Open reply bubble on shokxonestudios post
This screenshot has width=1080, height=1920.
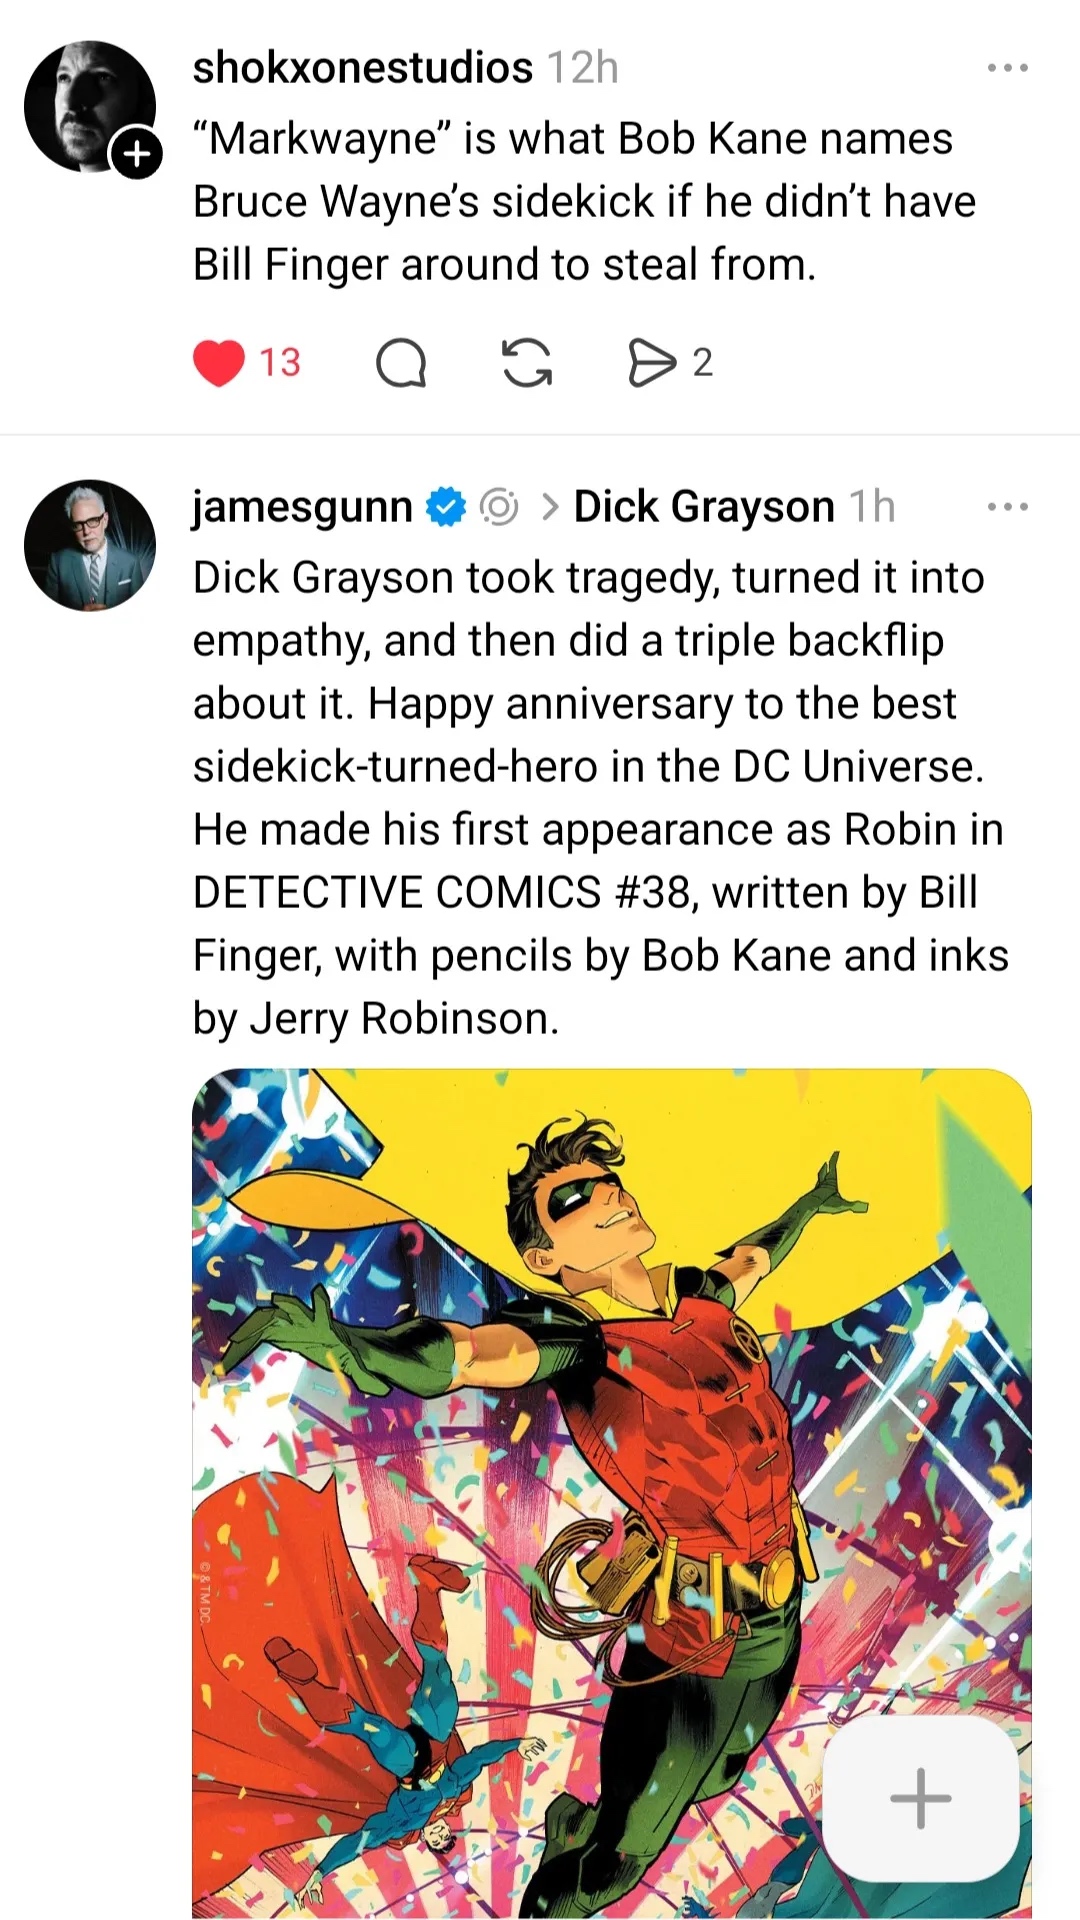pos(401,363)
